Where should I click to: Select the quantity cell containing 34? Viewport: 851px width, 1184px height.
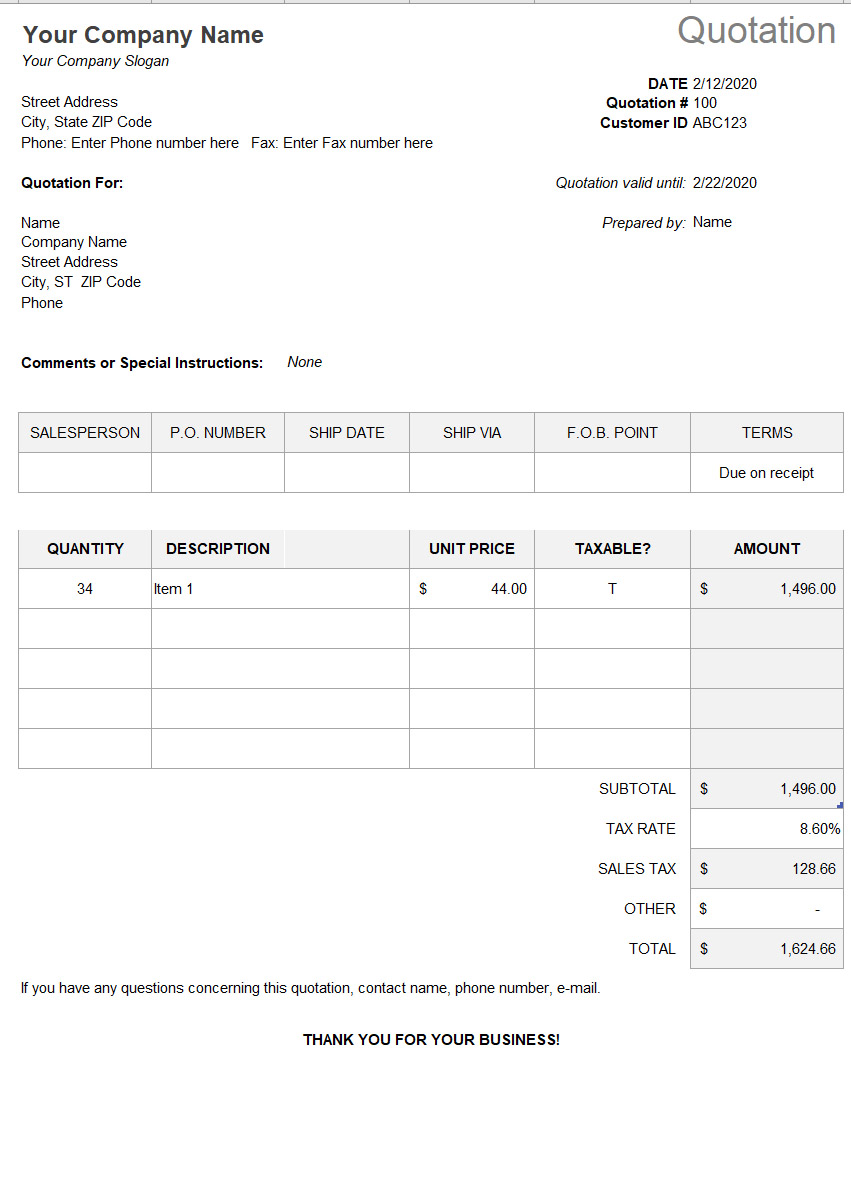click(85, 589)
